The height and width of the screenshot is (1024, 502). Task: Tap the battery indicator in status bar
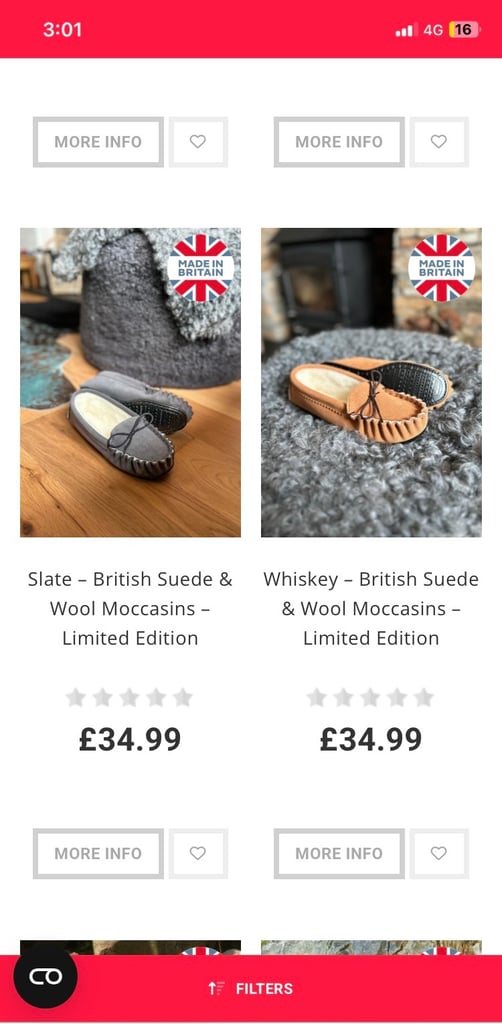[464, 29]
